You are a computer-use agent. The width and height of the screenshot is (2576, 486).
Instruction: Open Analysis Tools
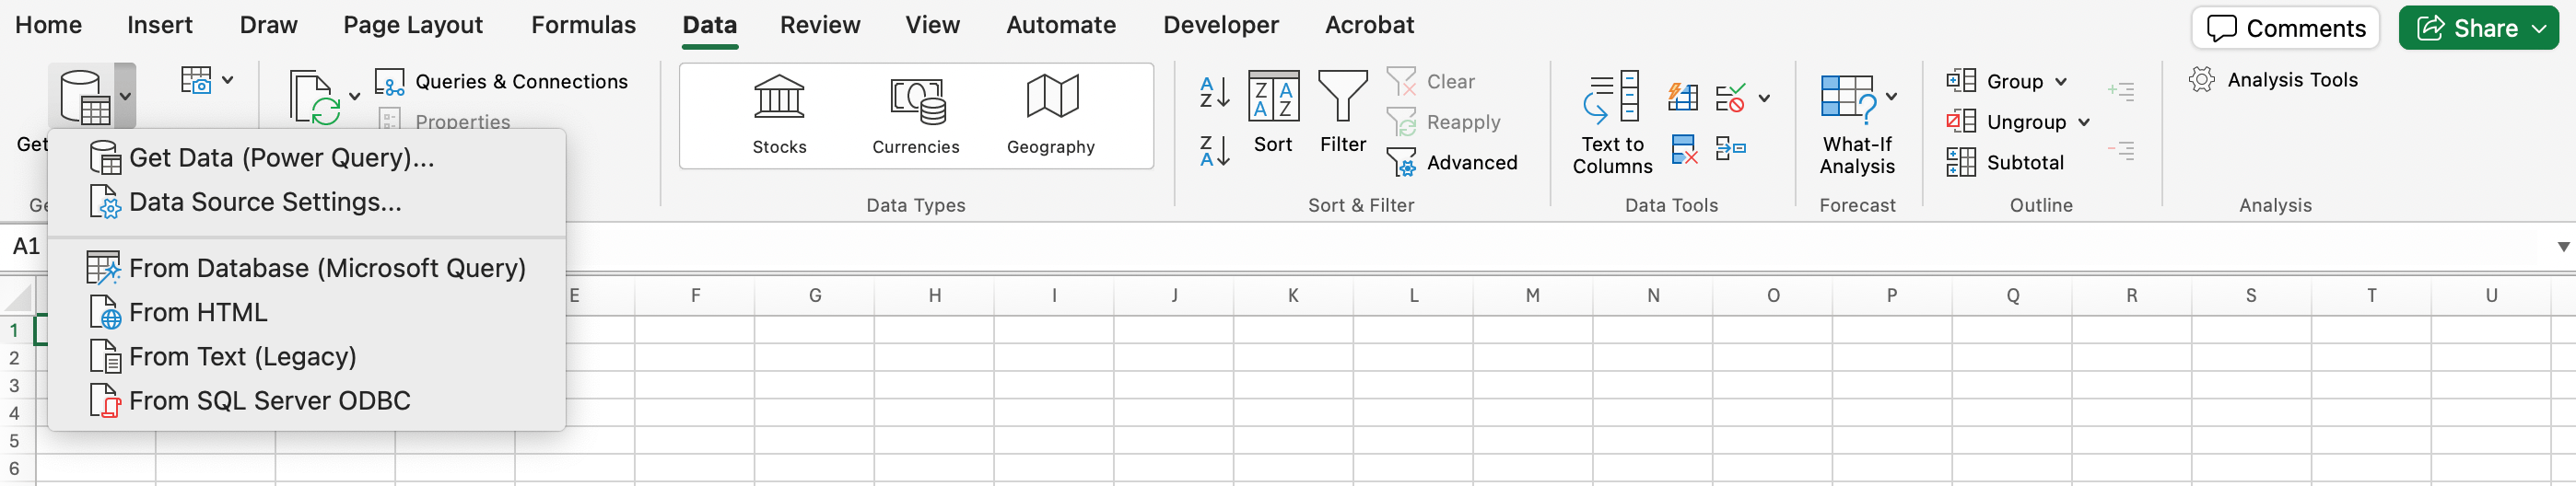tap(2273, 80)
